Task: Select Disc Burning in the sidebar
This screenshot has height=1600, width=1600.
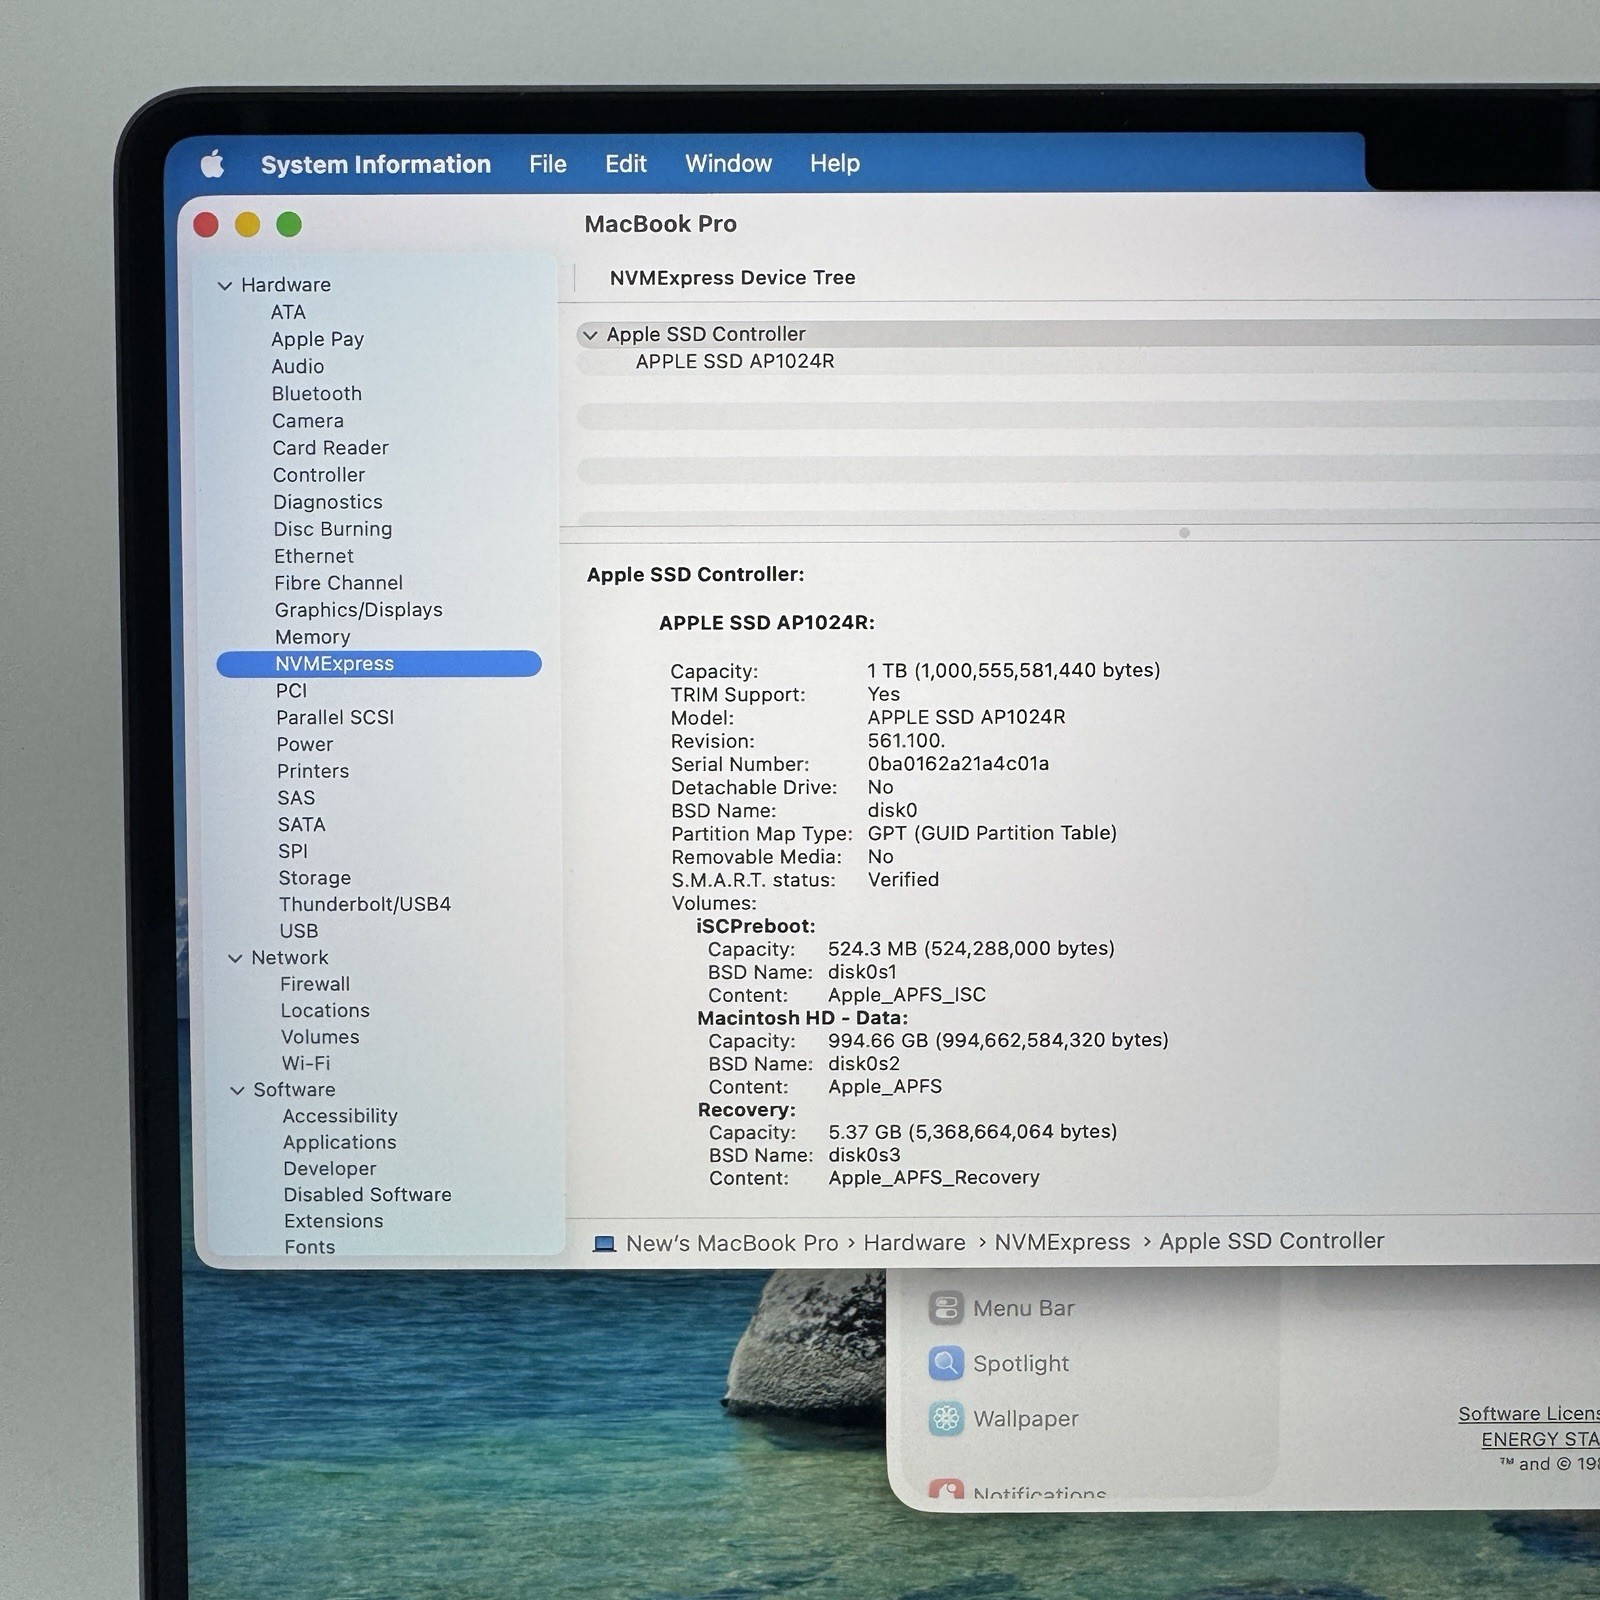Action: click(333, 528)
